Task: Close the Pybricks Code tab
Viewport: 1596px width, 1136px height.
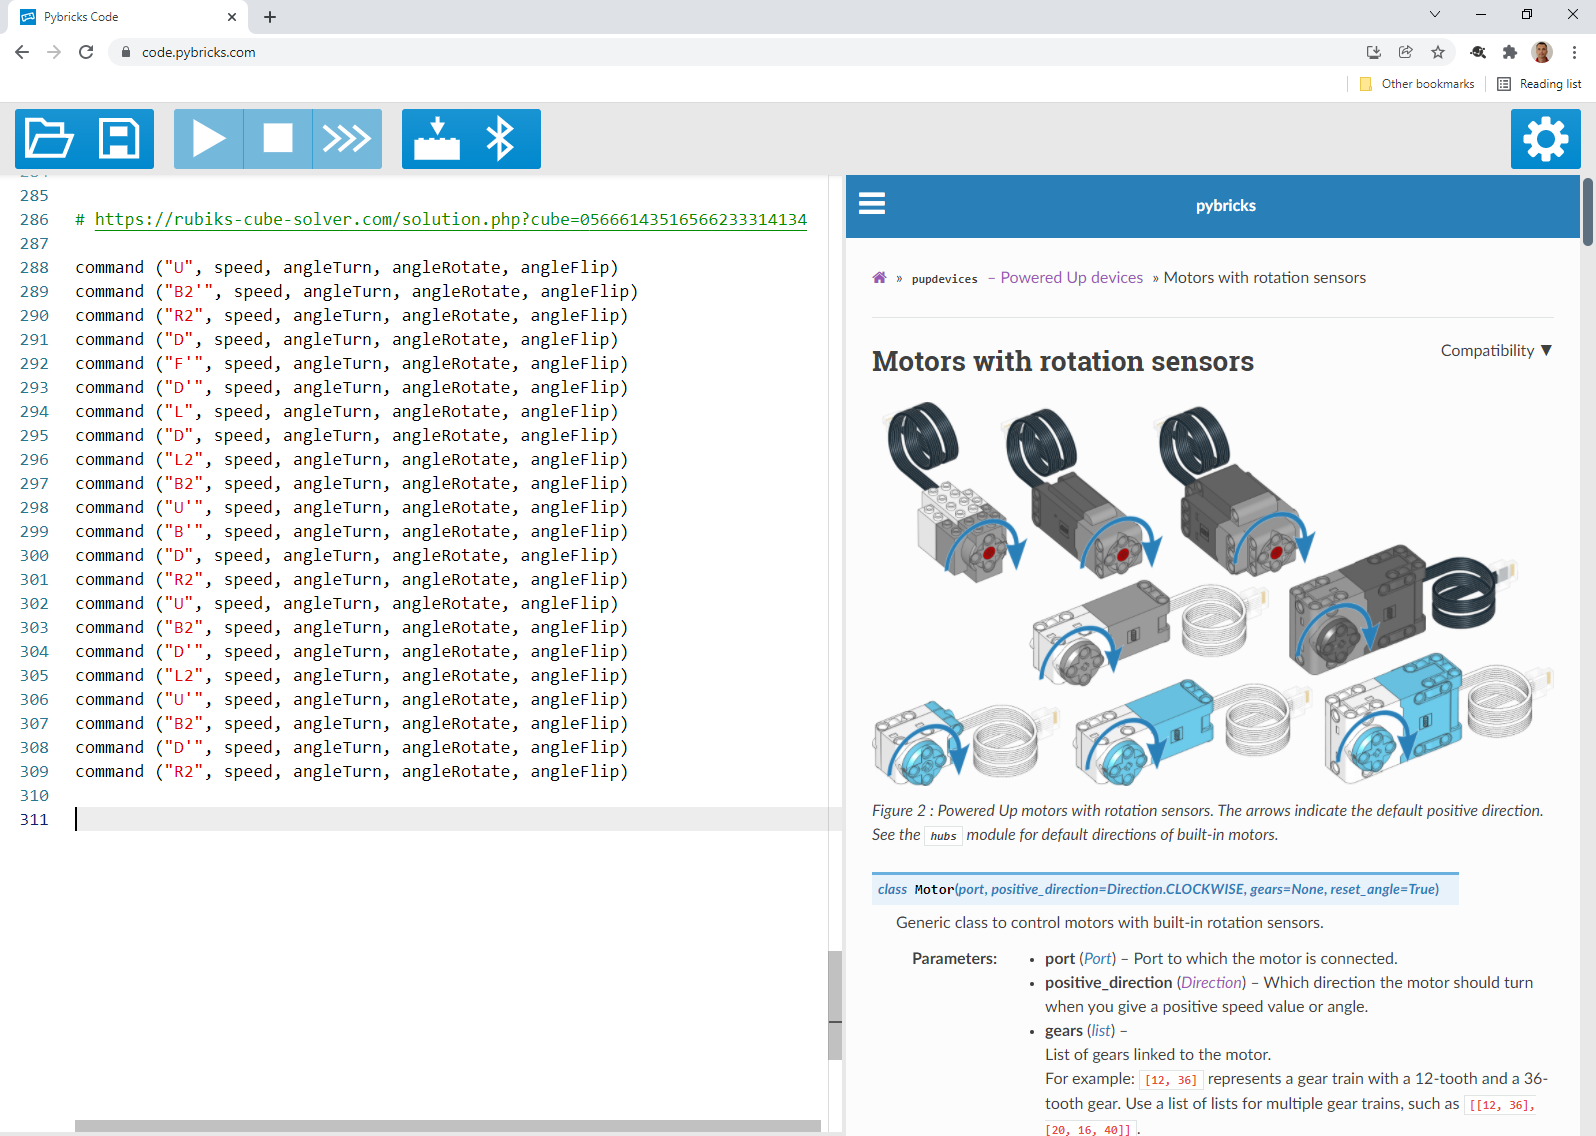Action: pyautogui.click(x=232, y=17)
